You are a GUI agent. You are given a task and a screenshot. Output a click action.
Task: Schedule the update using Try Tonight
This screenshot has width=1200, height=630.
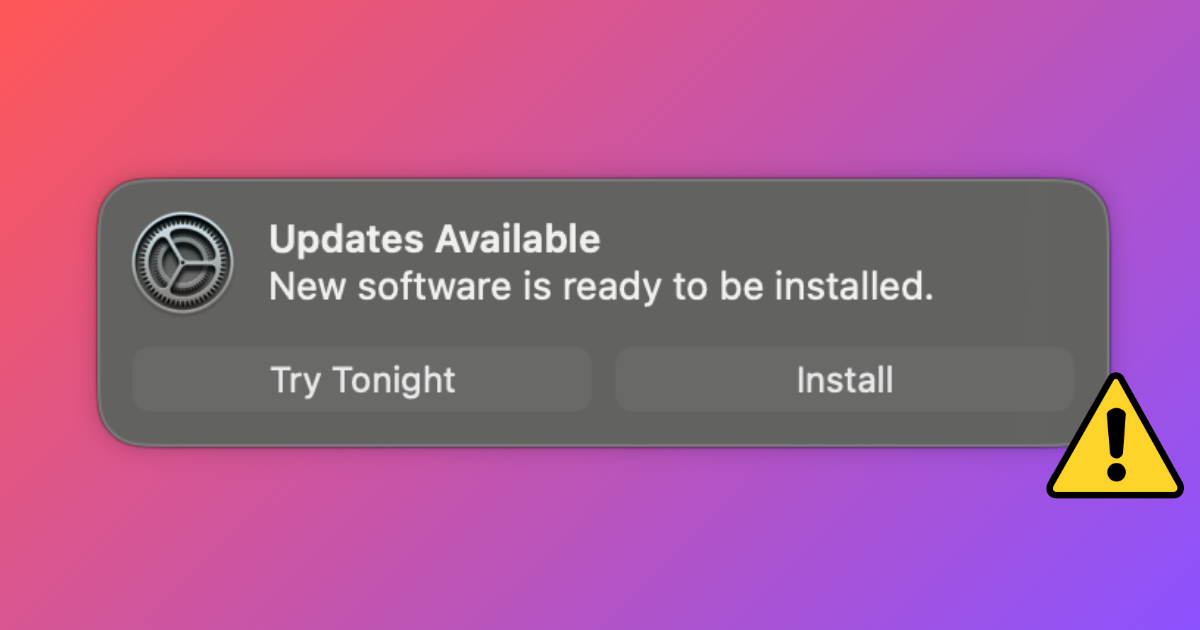pyautogui.click(x=362, y=380)
